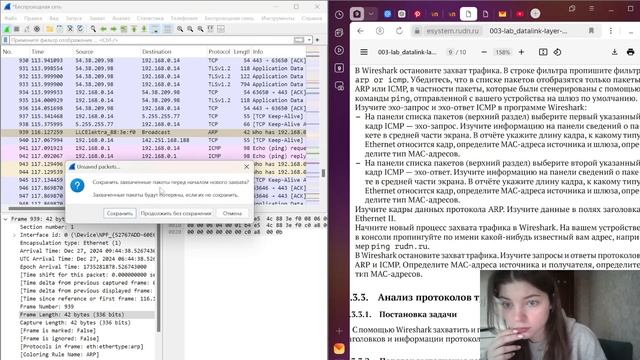Zoom out of Wireshark's main window text
The height and width of the screenshot is (360, 640).
click(x=190, y=29)
